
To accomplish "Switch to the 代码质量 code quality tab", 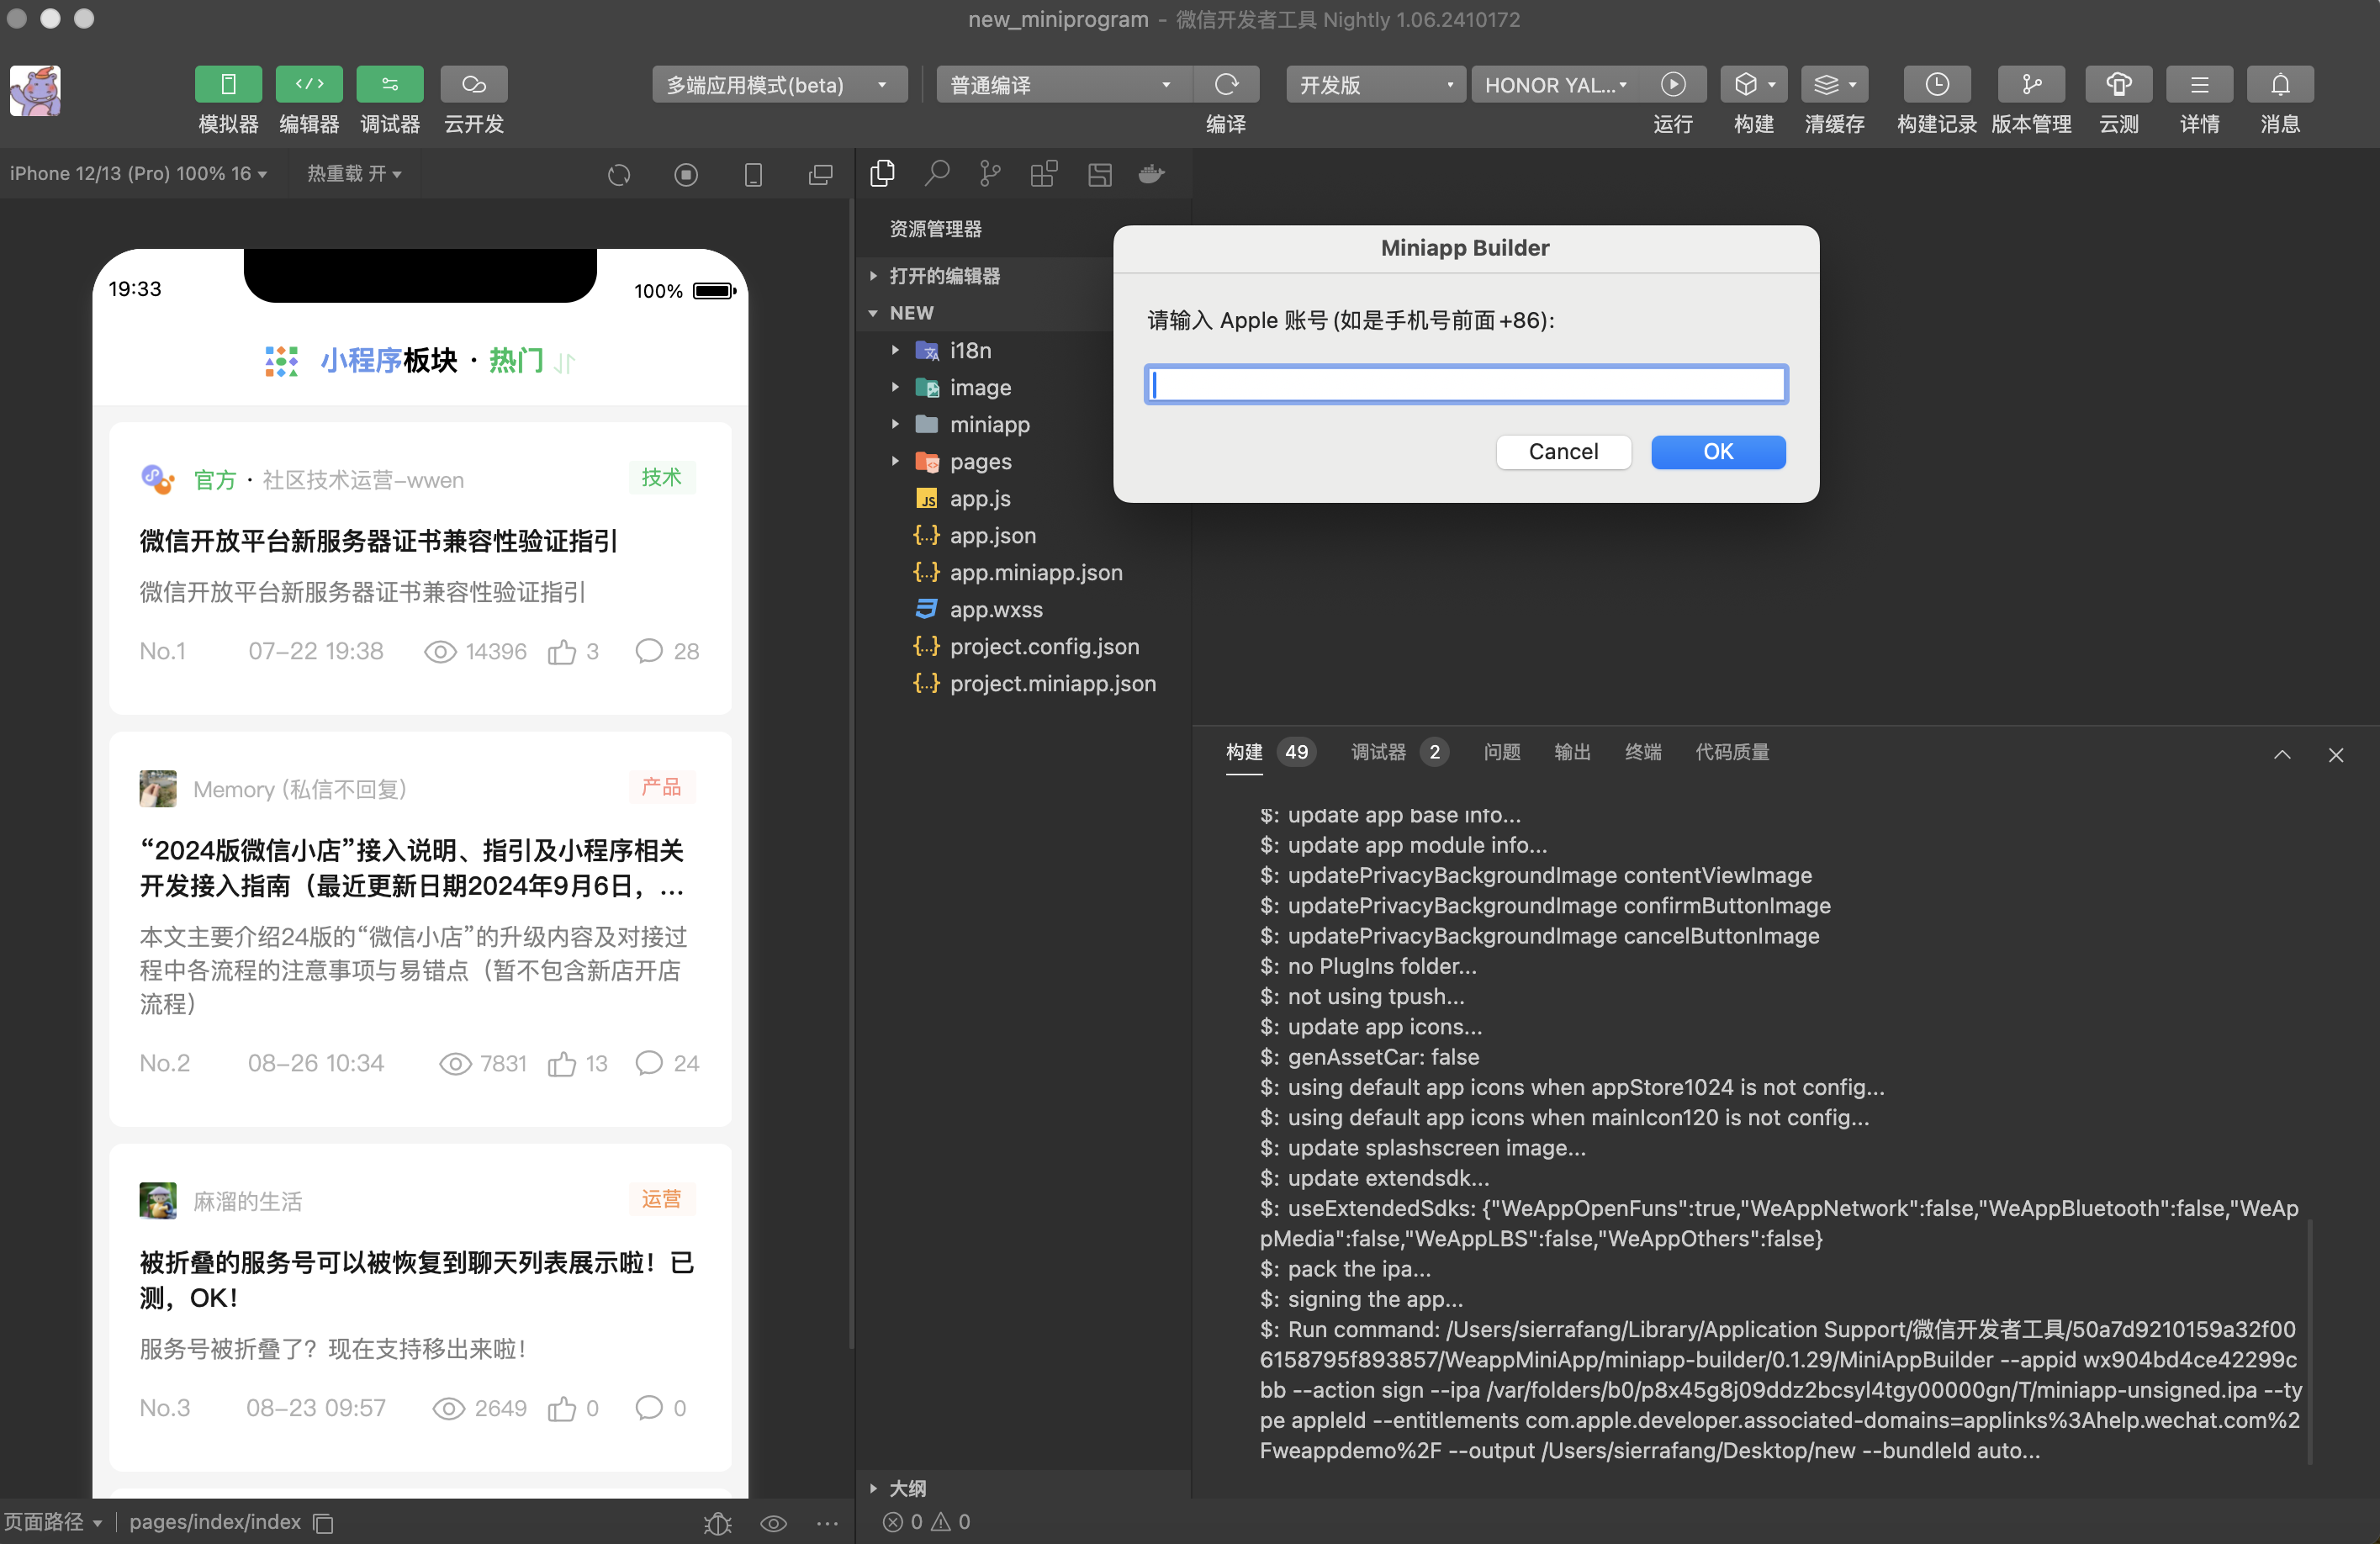I will [1732, 752].
